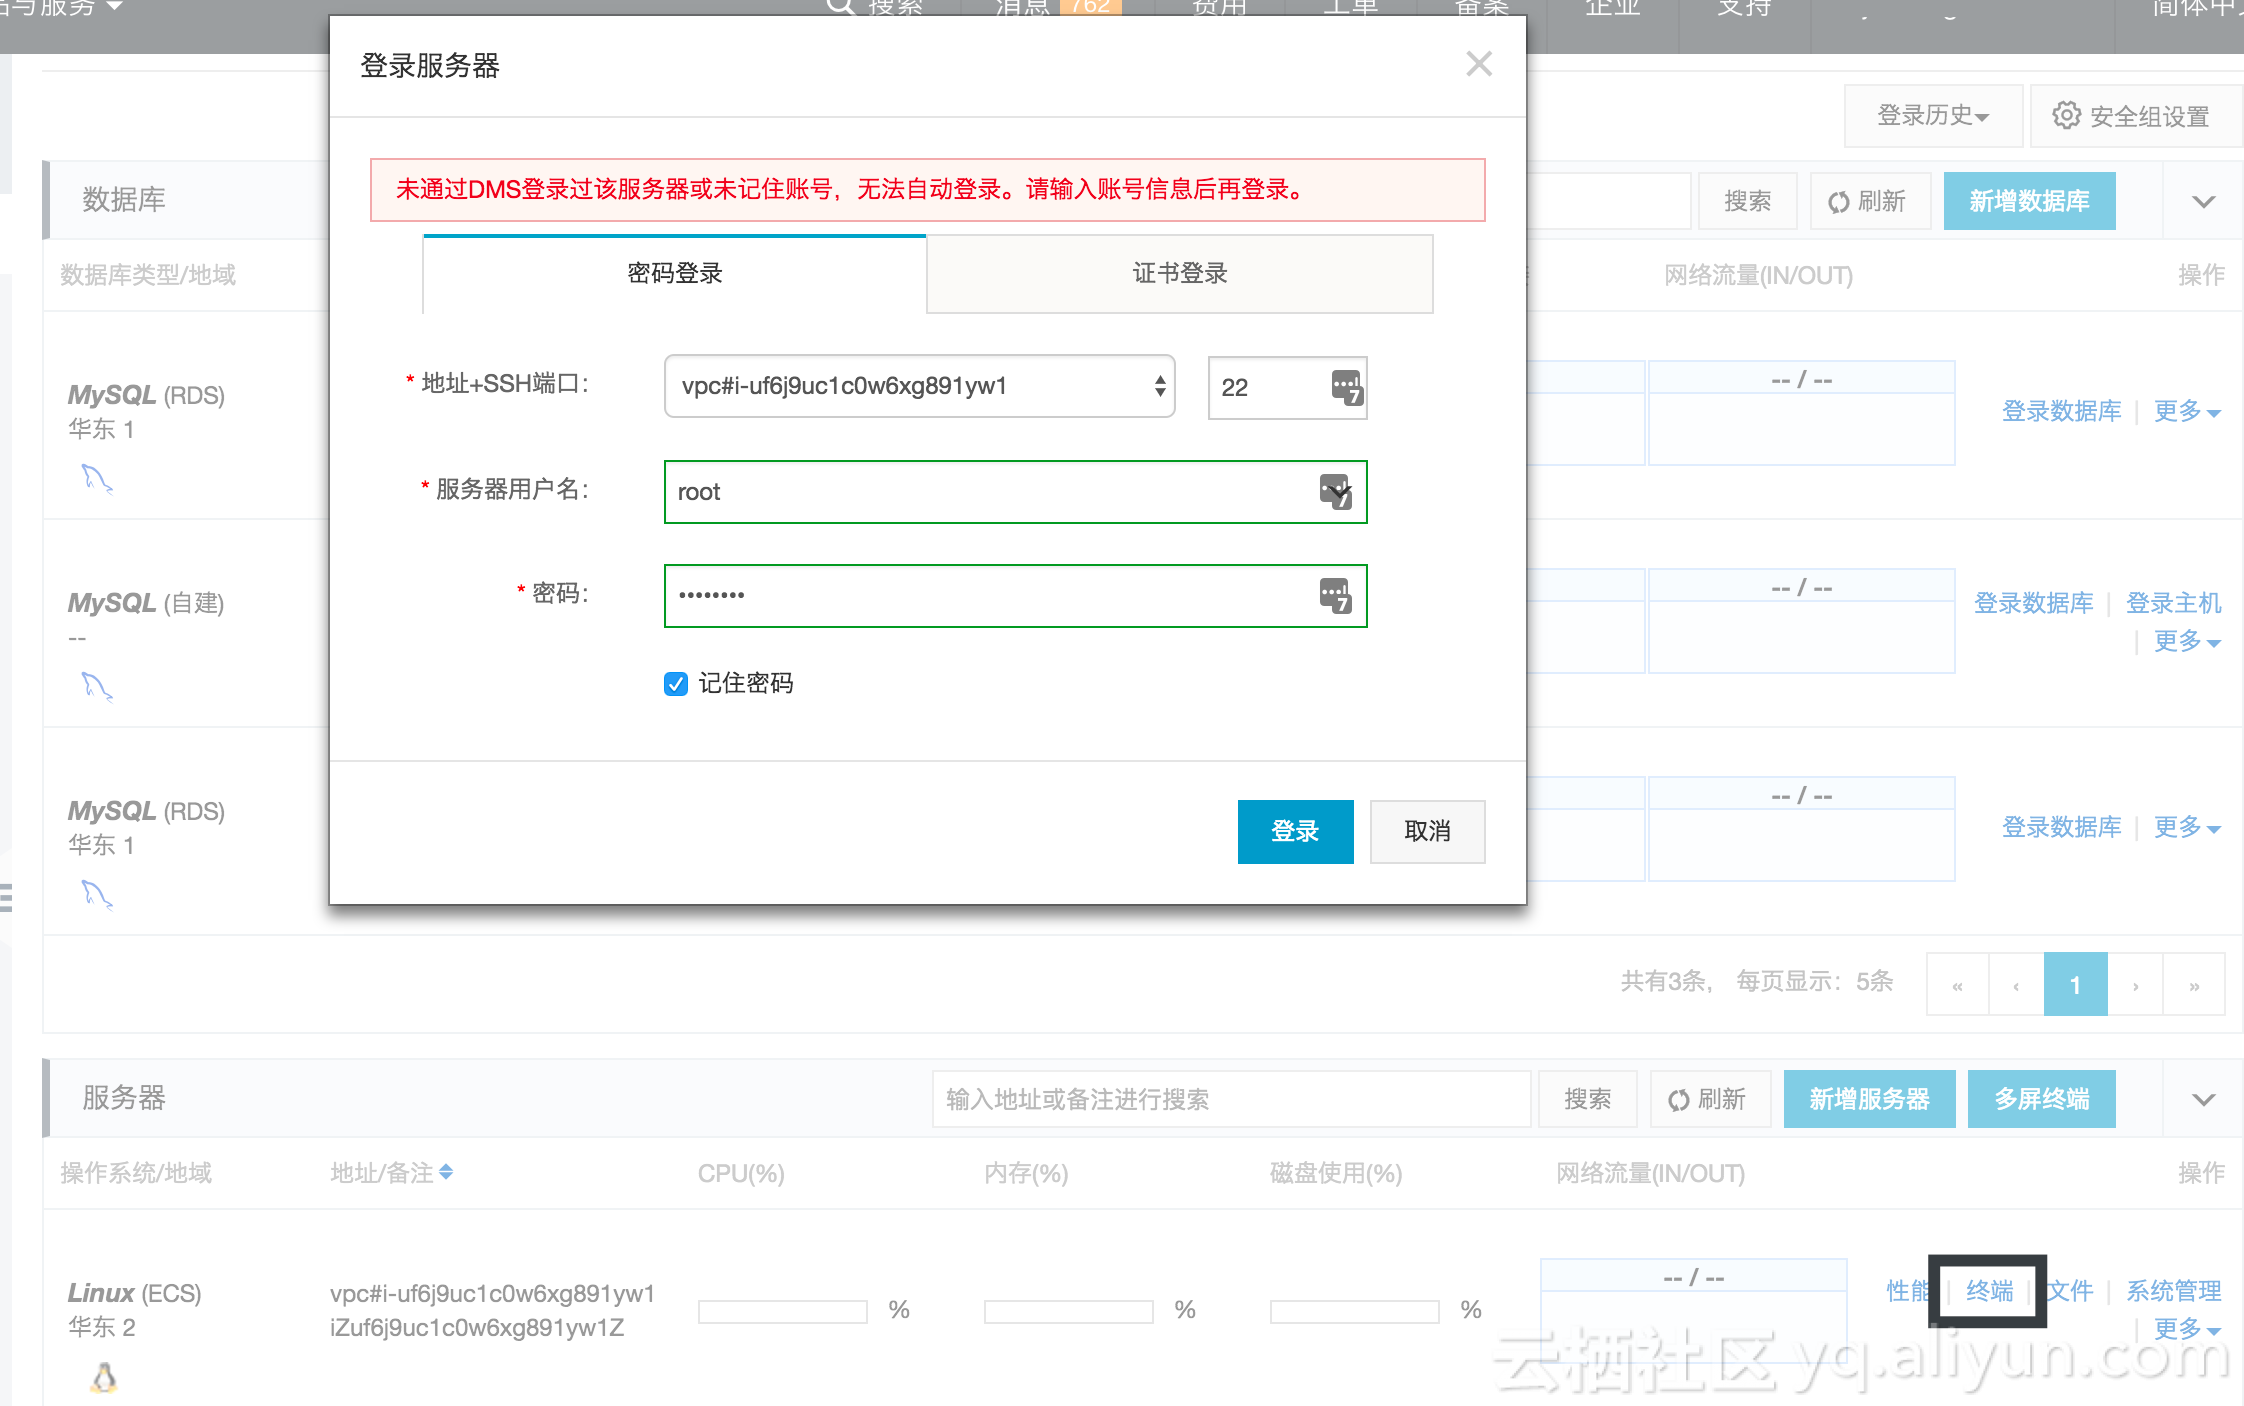Click the blue login button

pyautogui.click(x=1294, y=831)
